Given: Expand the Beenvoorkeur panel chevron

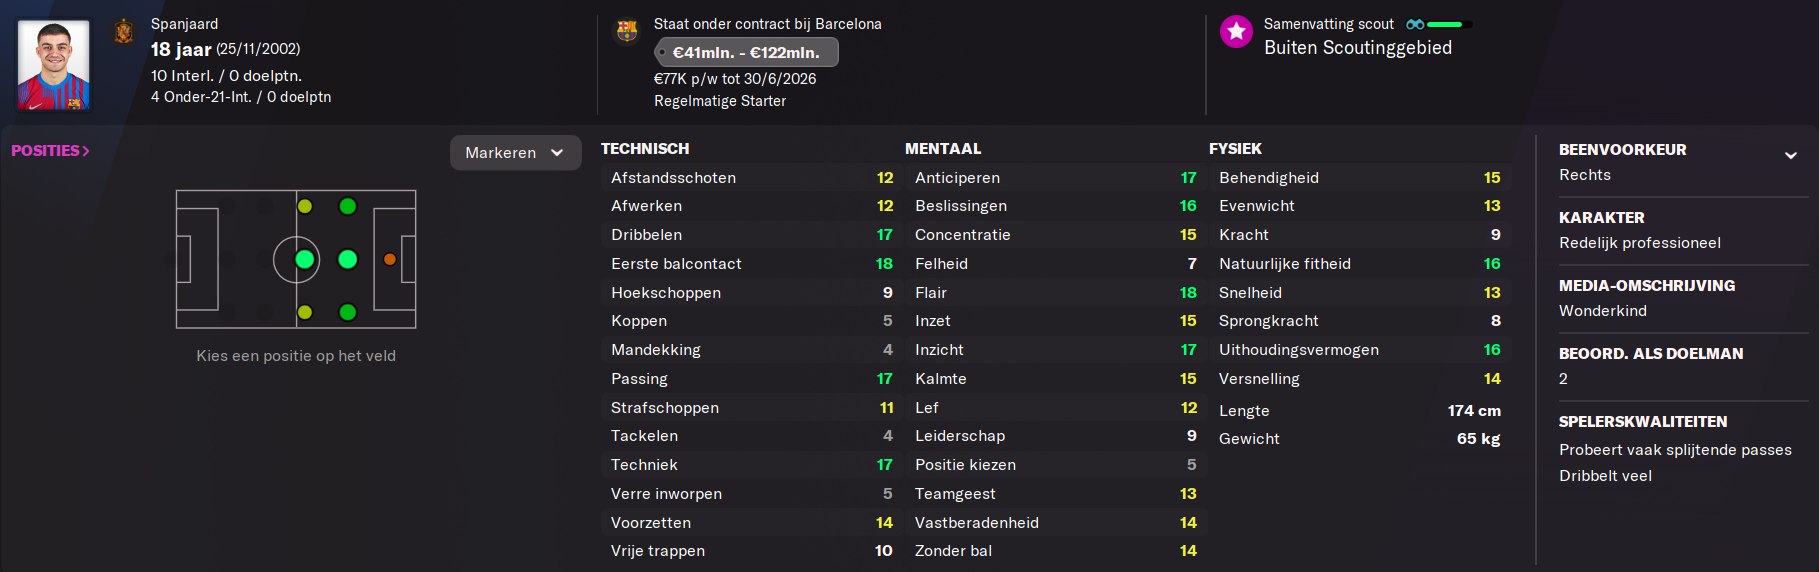Looking at the screenshot, I should point(1791,155).
